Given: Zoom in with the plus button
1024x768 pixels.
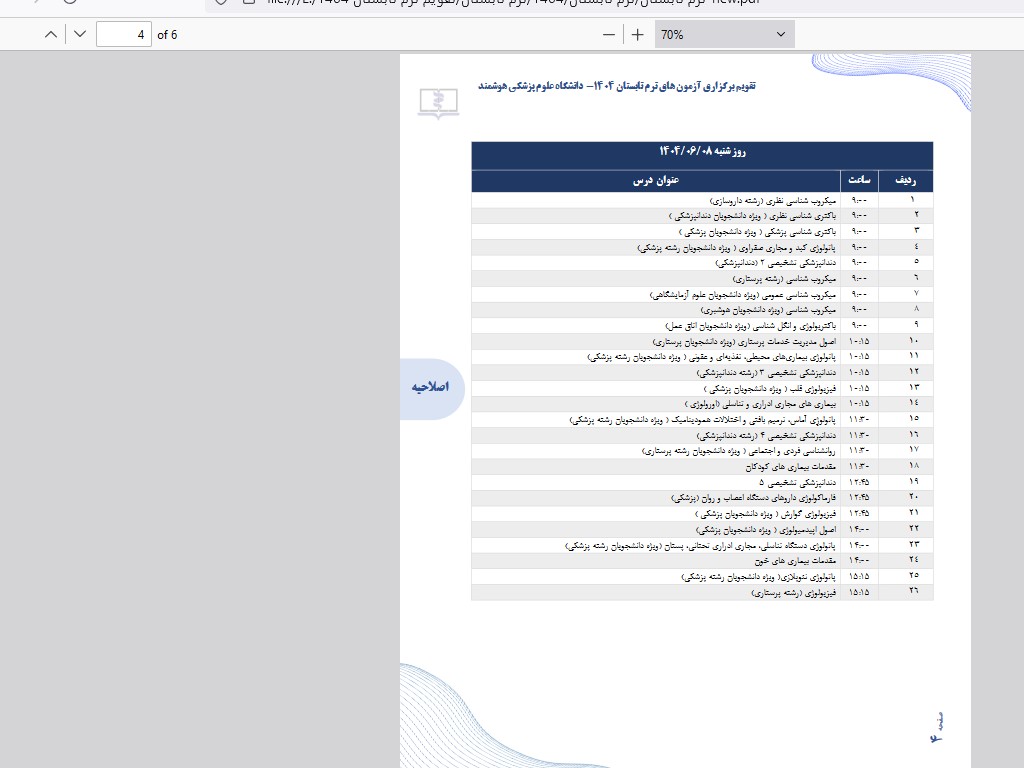Looking at the screenshot, I should [x=638, y=35].
